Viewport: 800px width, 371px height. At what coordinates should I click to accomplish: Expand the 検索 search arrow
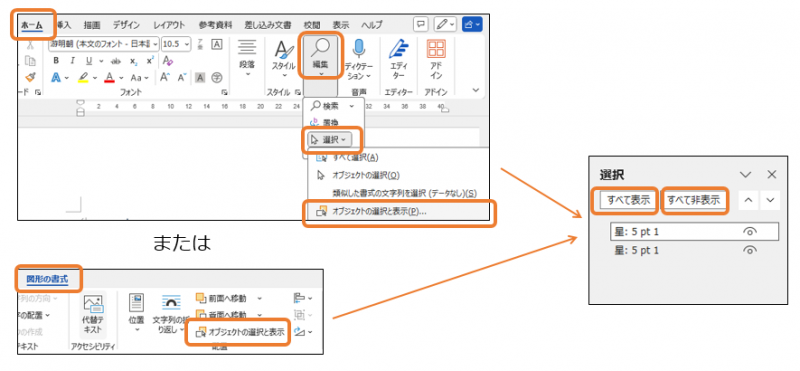[x=352, y=106]
